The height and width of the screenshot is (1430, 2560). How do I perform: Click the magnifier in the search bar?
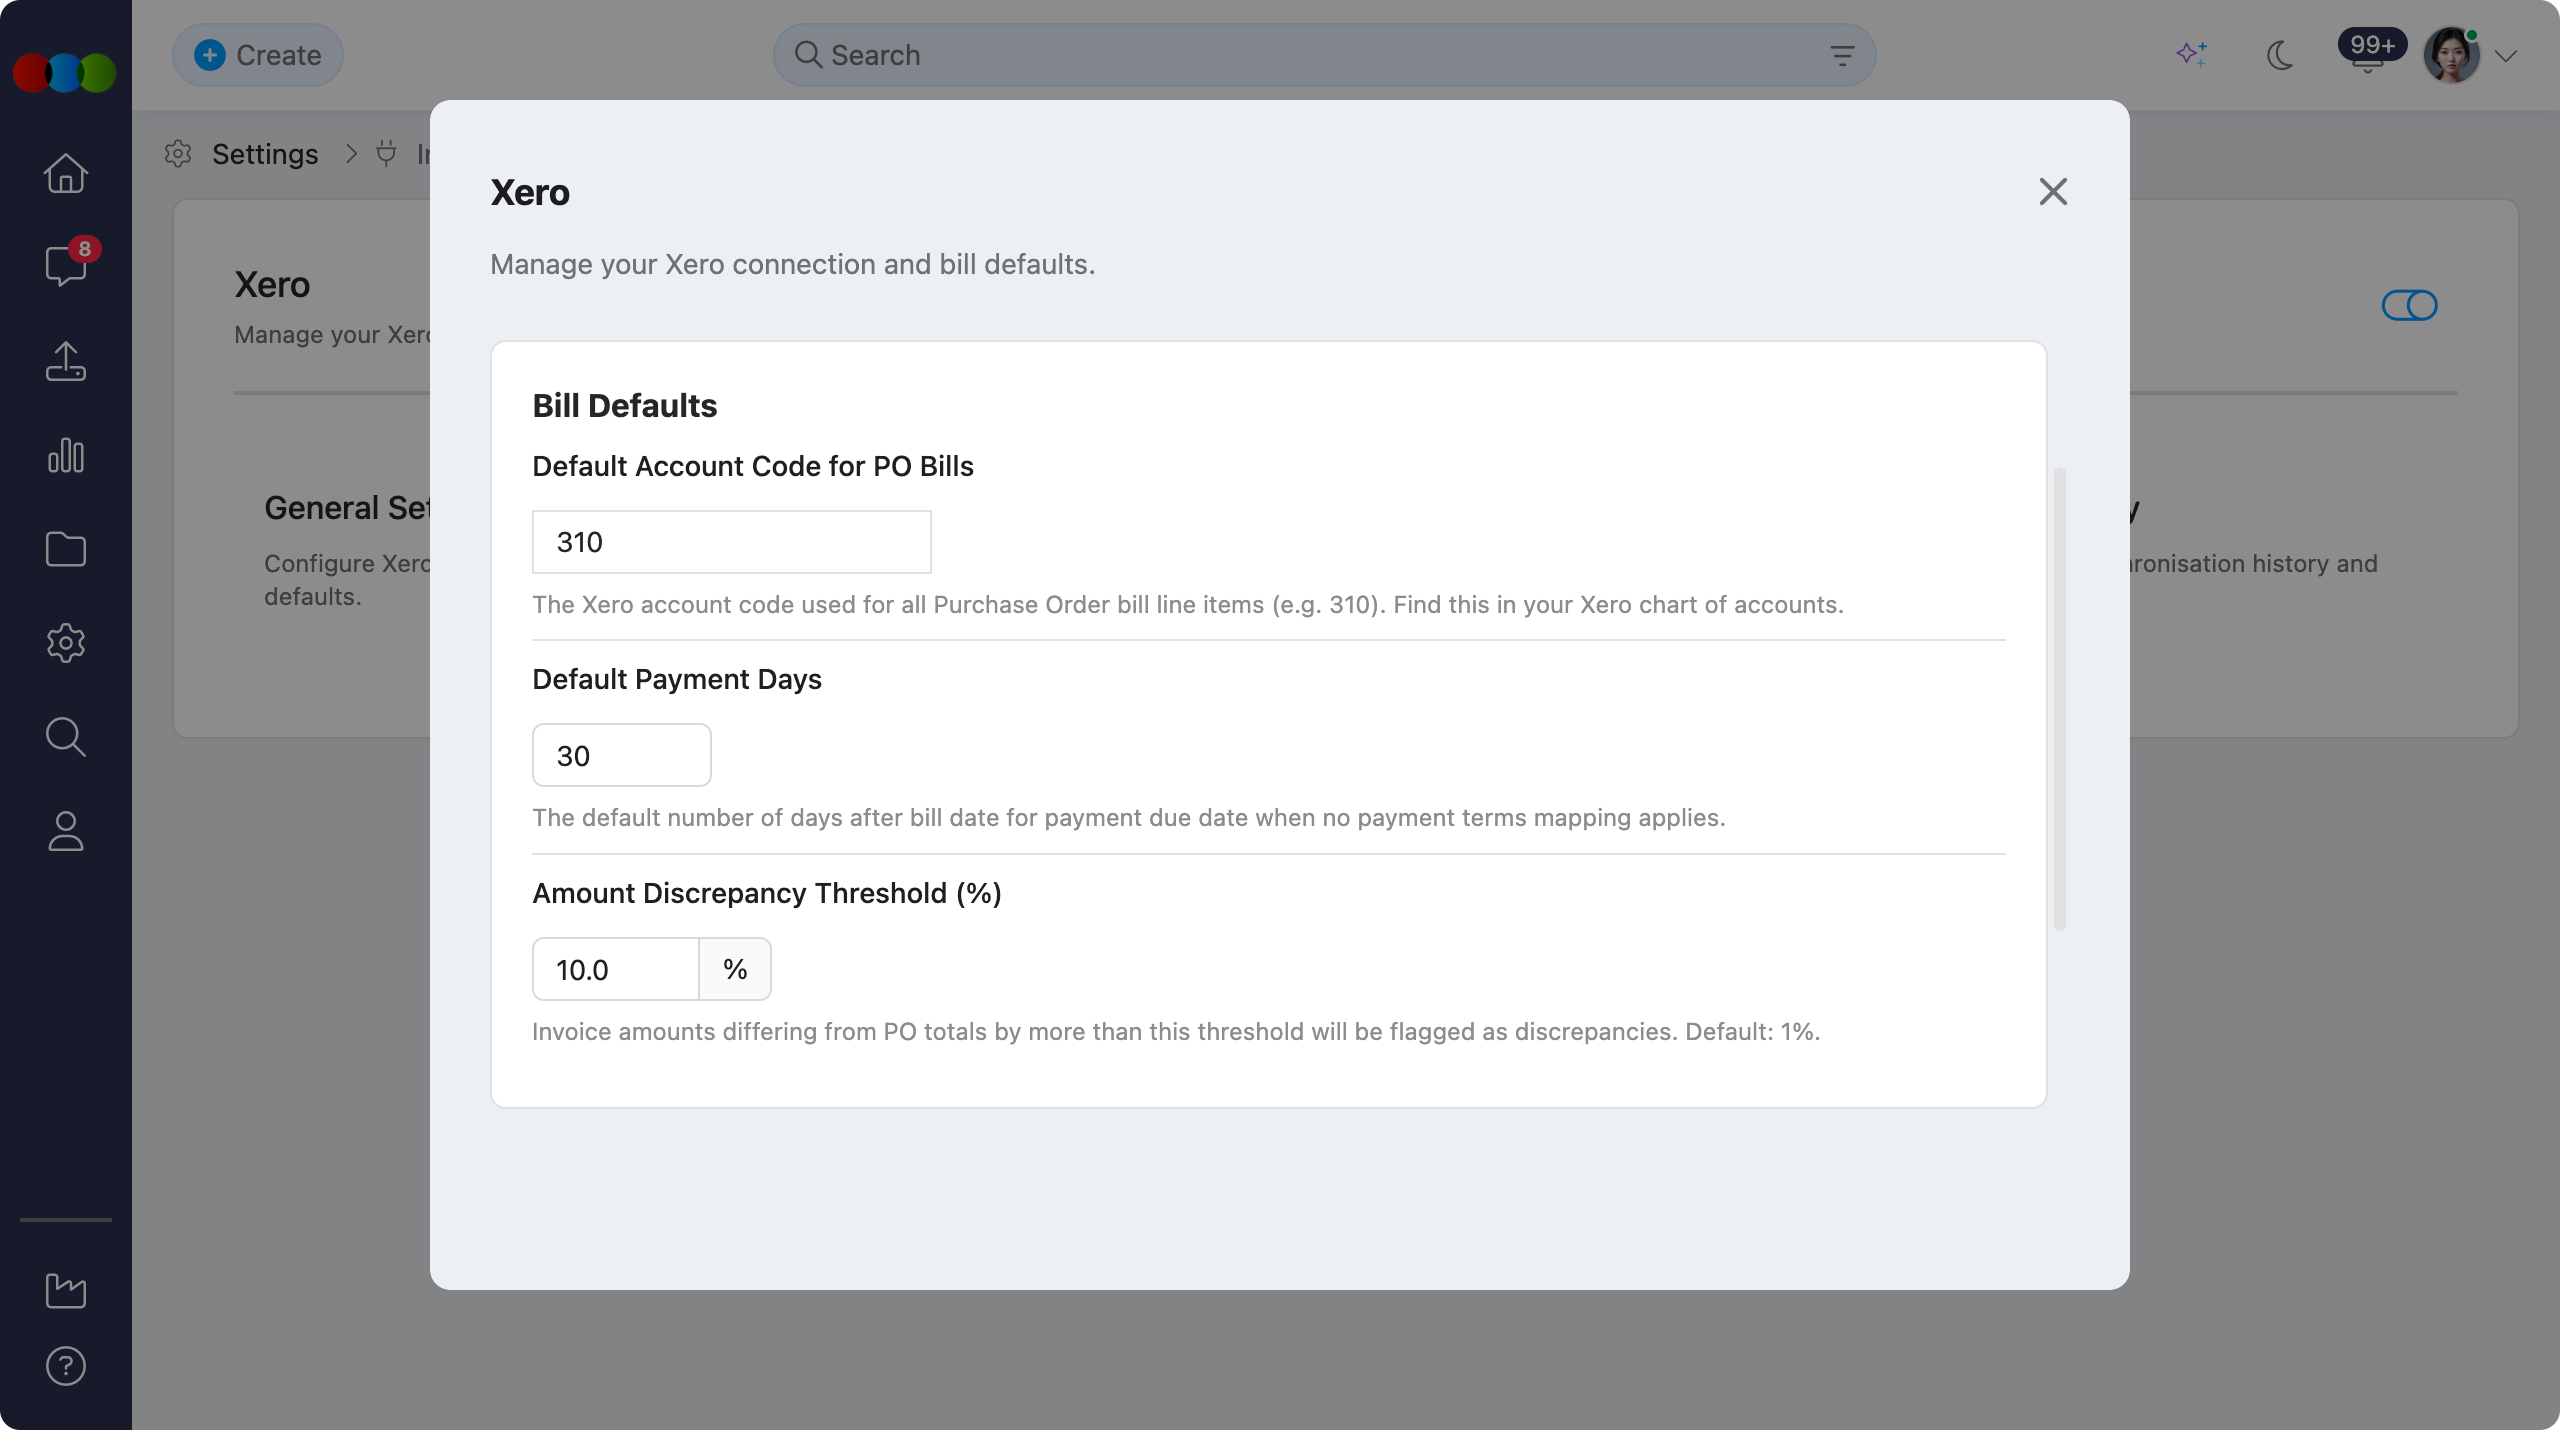[808, 55]
